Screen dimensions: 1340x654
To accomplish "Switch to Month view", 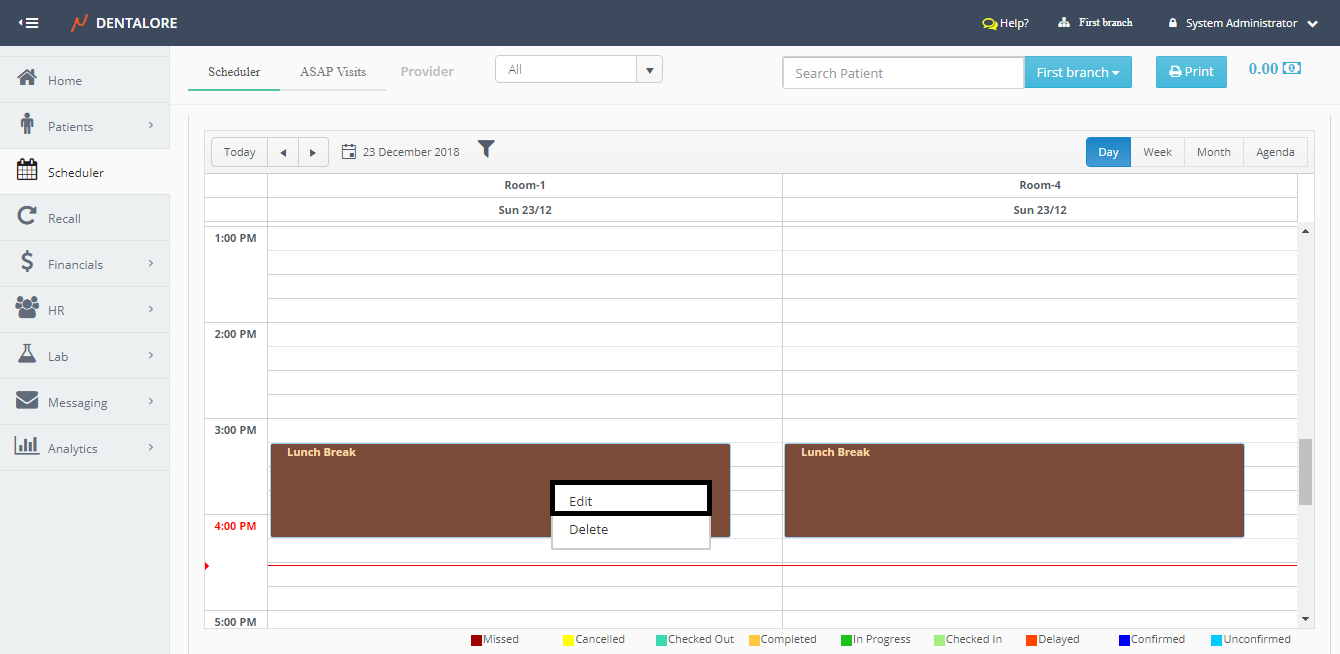I will [x=1213, y=152].
